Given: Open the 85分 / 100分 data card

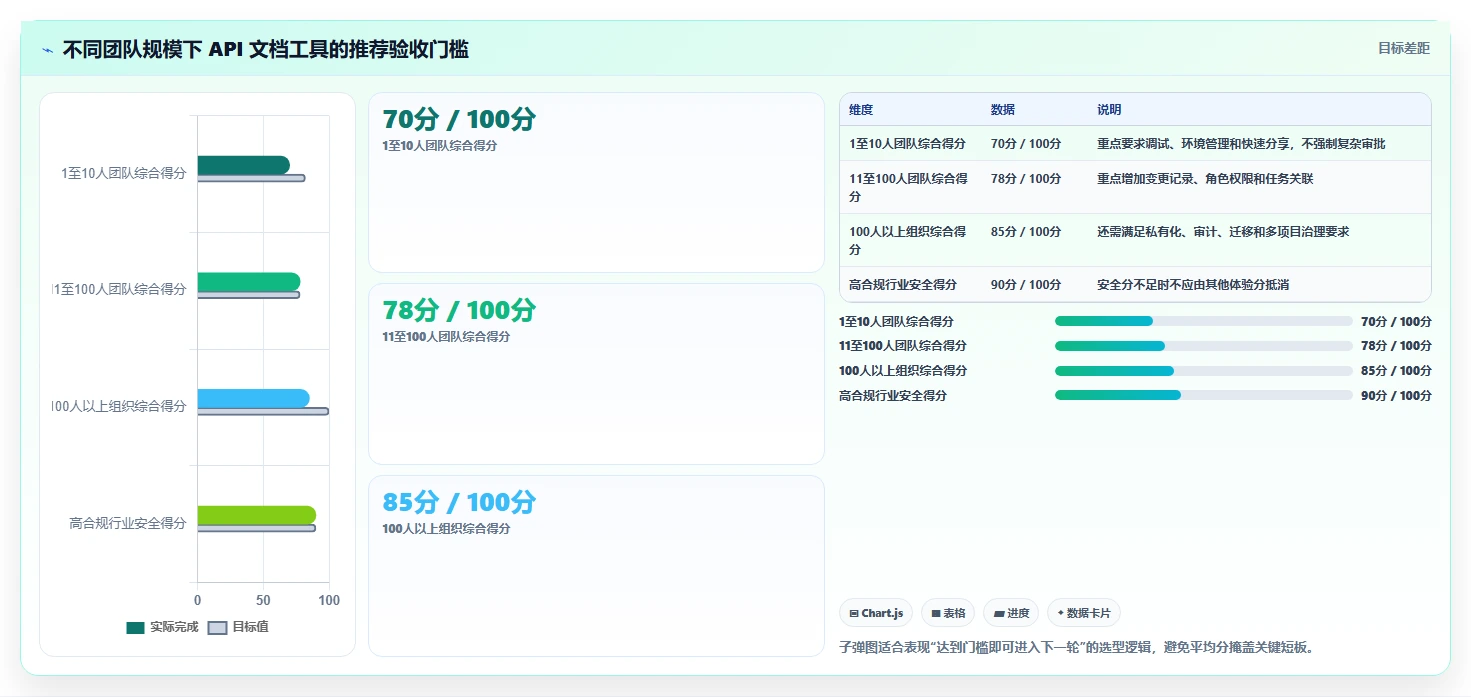Looking at the screenshot, I should (596, 566).
